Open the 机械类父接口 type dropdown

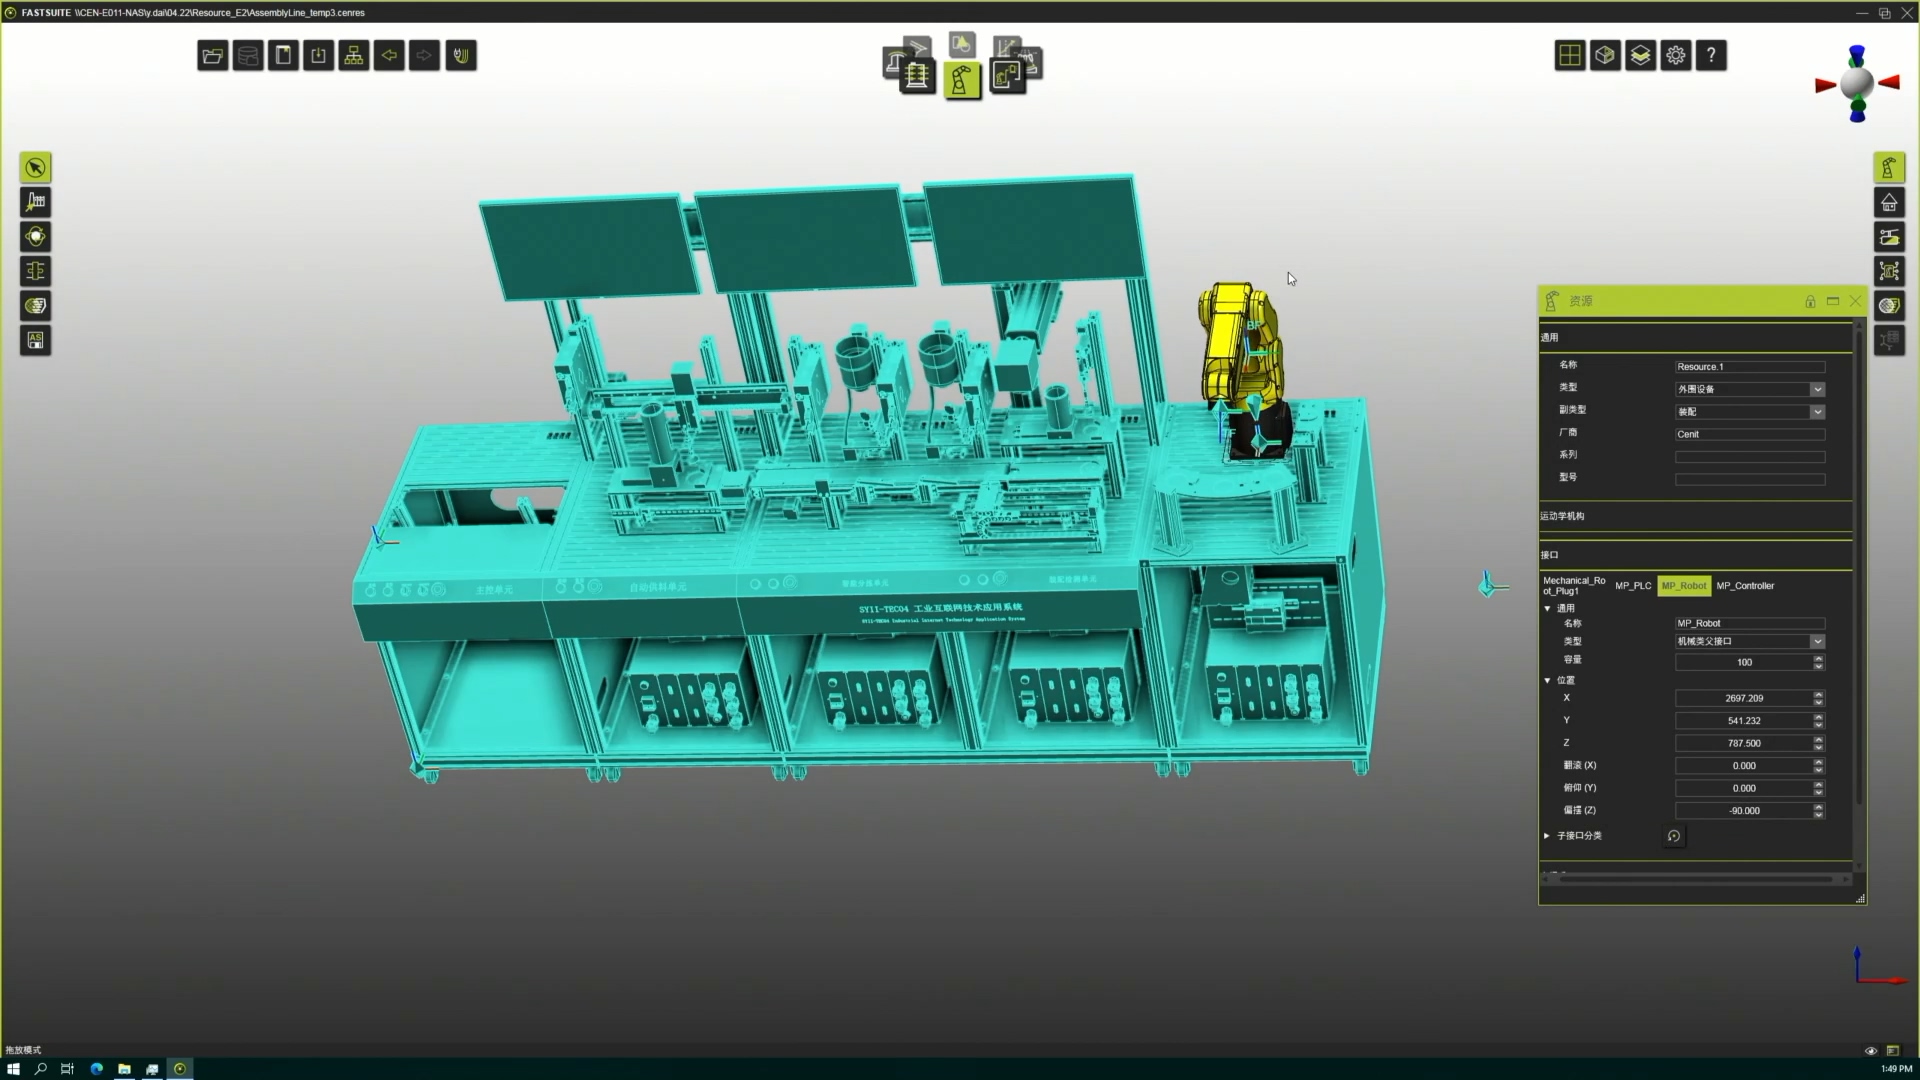[1817, 642]
